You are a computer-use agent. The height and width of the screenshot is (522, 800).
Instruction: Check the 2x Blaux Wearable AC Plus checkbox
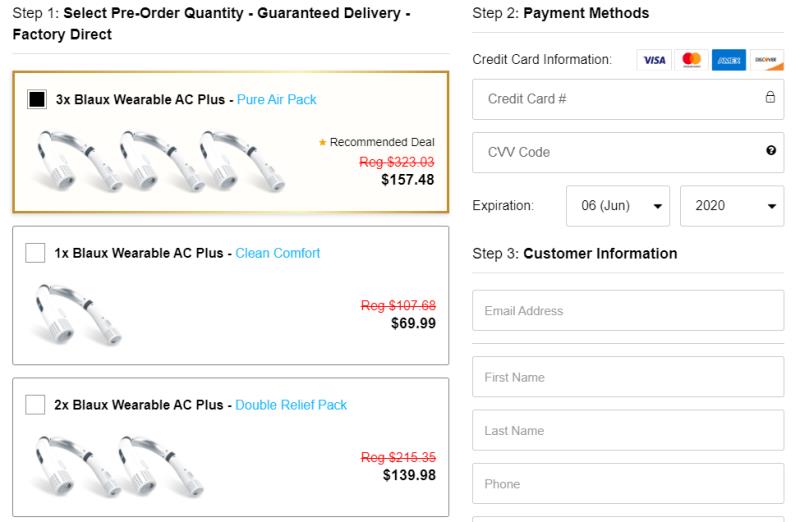pos(36,405)
